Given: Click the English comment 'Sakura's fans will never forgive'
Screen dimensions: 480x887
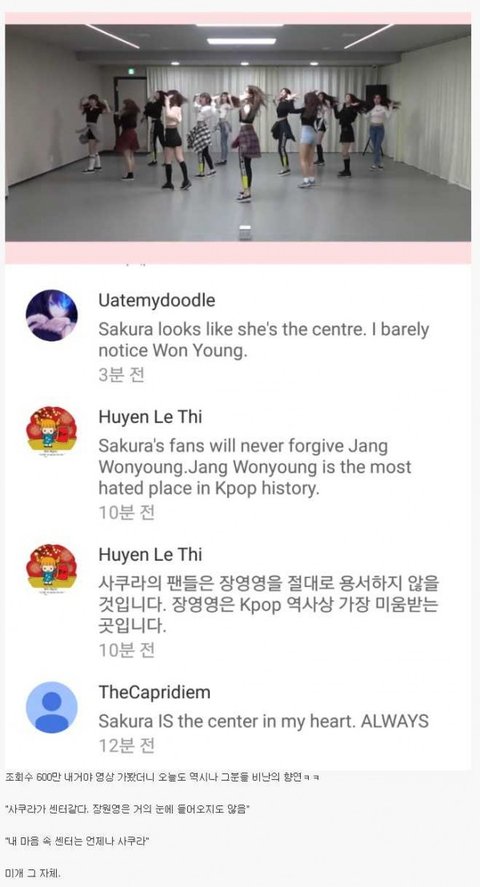Looking at the screenshot, I should tap(255, 467).
